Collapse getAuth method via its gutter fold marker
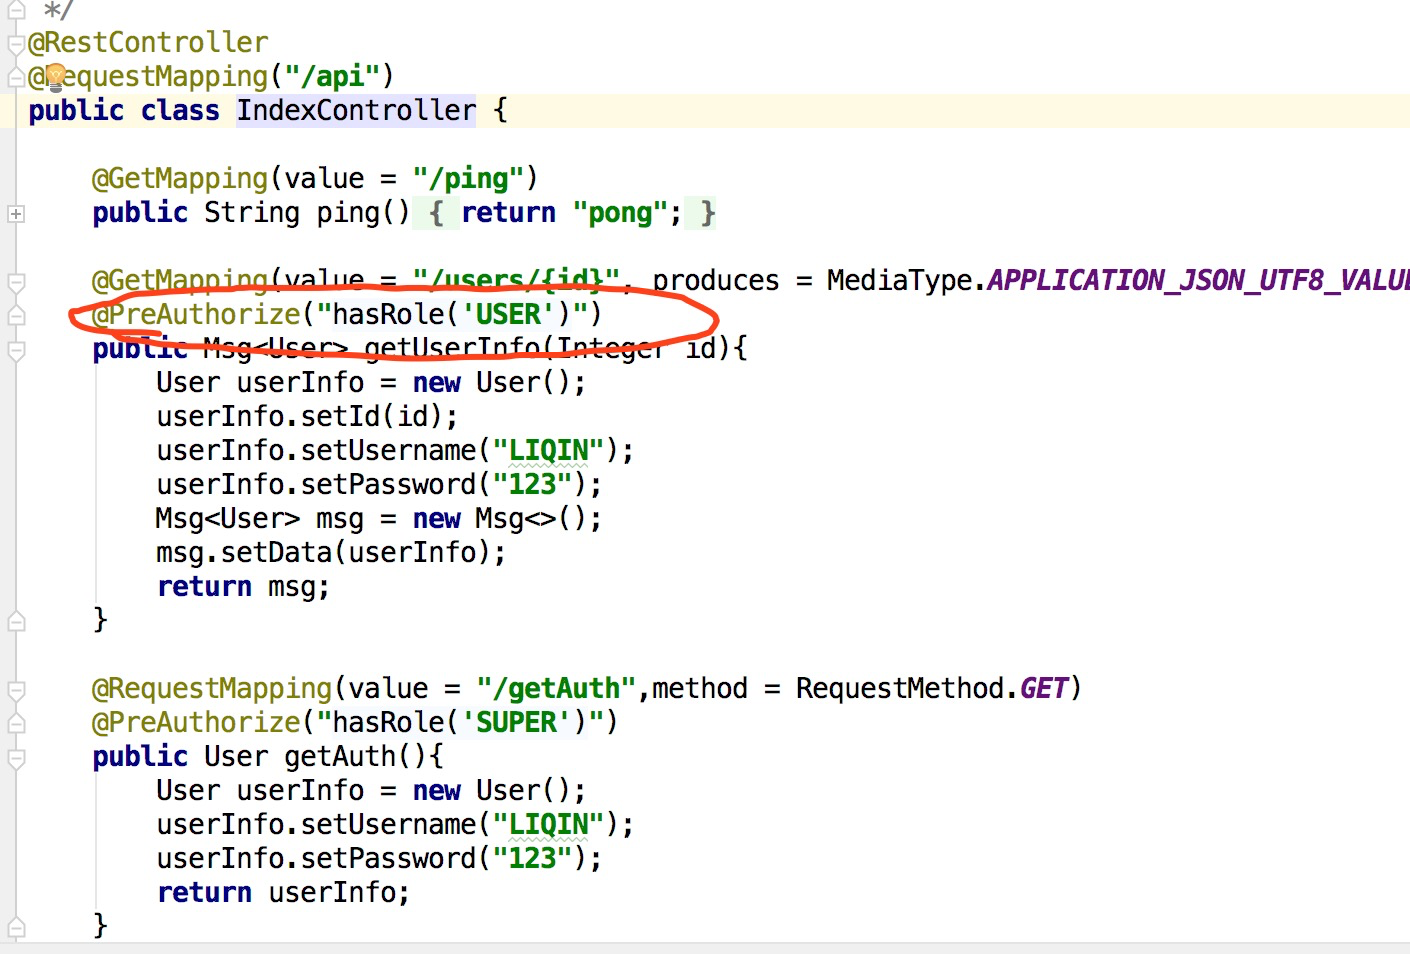Image resolution: width=1410 pixels, height=954 pixels. click(x=16, y=758)
